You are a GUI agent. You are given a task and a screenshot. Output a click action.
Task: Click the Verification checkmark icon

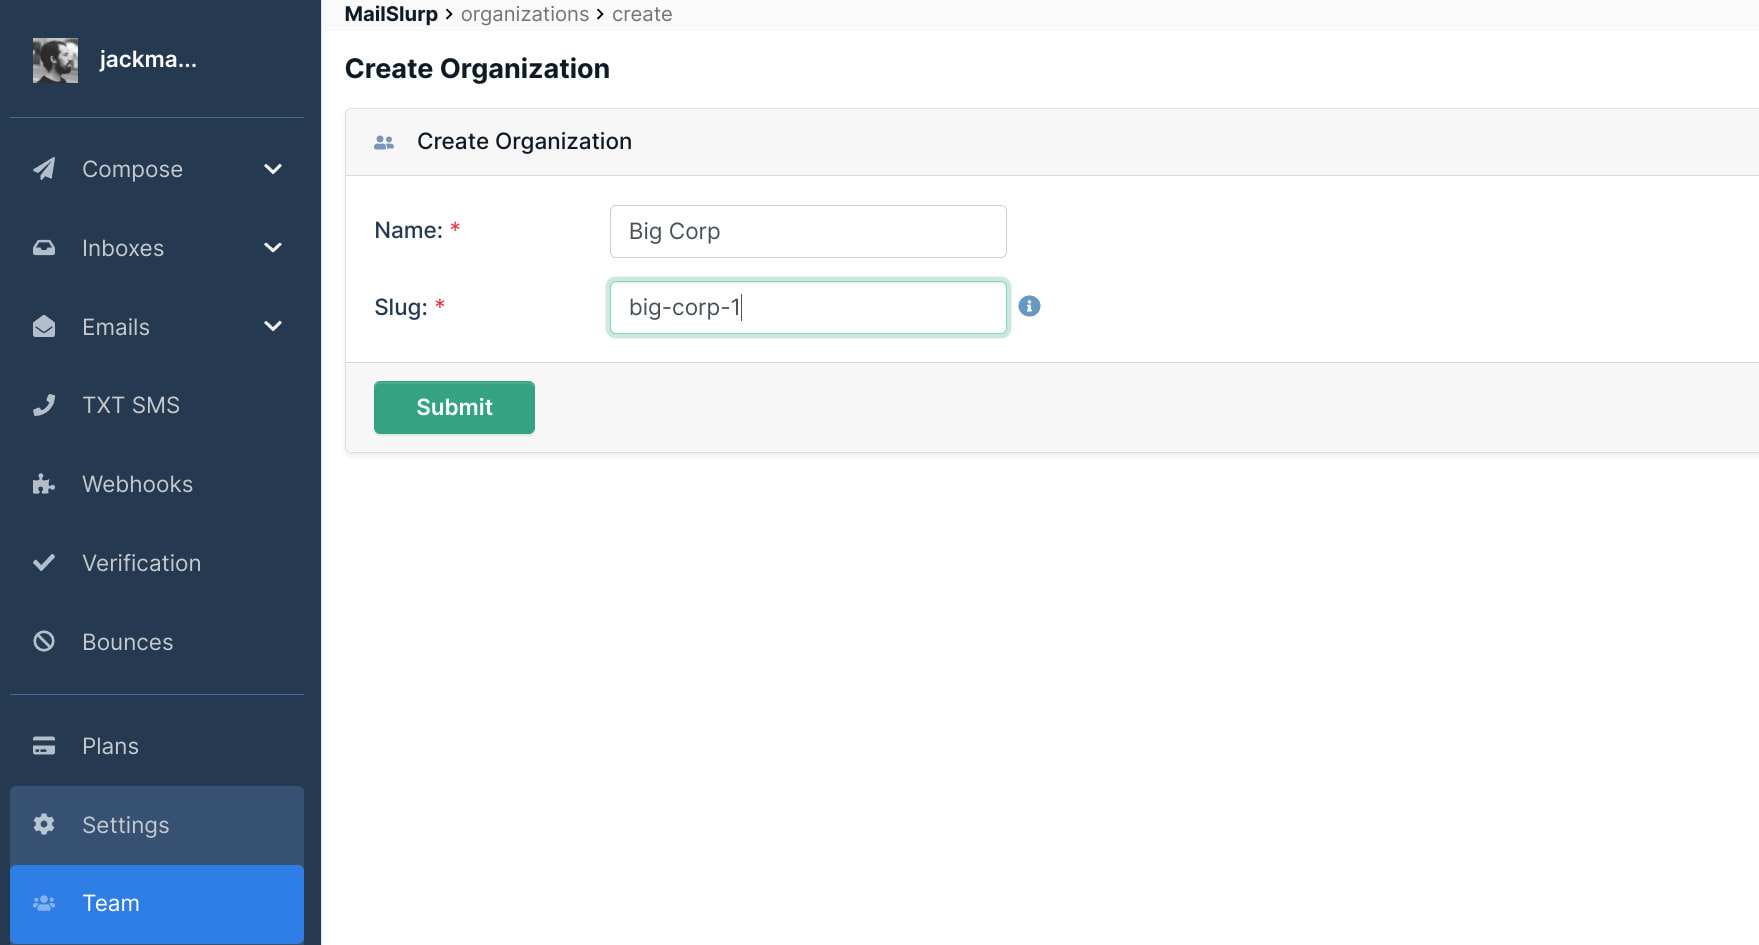click(x=44, y=562)
